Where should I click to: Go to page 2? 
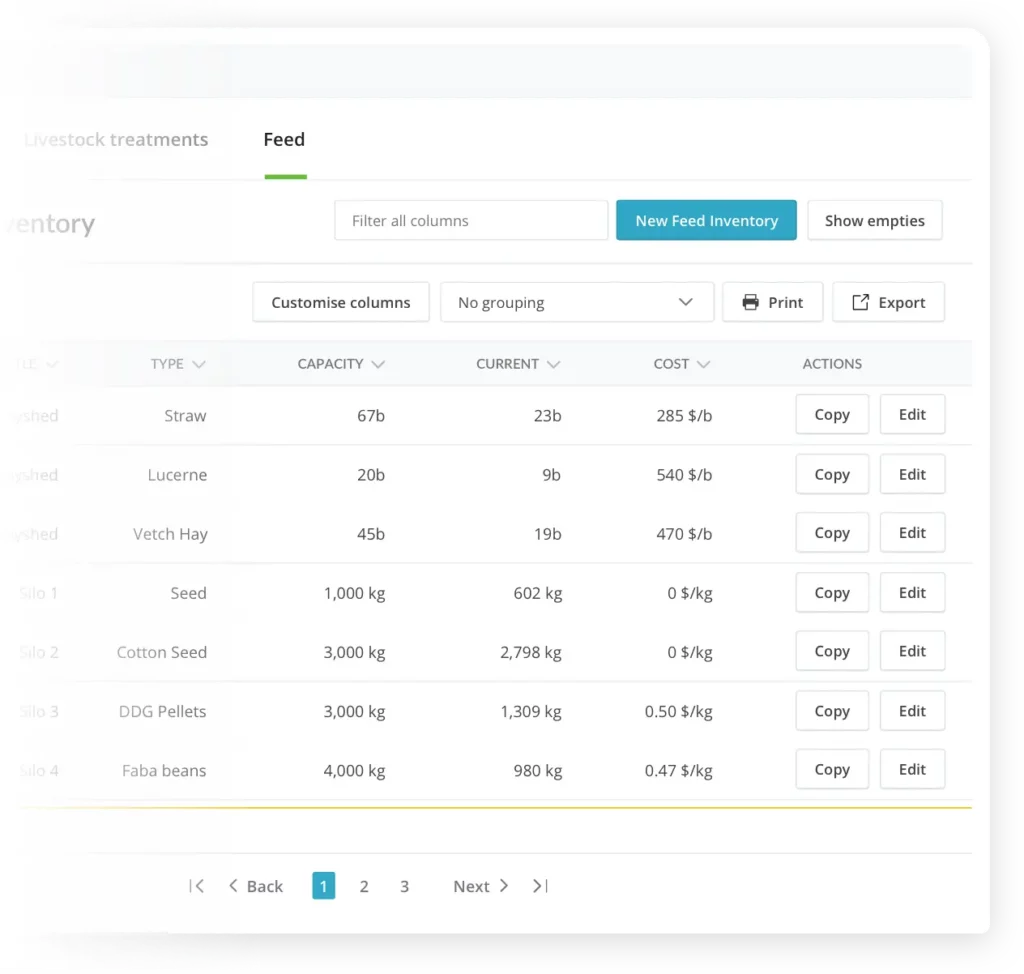point(364,886)
